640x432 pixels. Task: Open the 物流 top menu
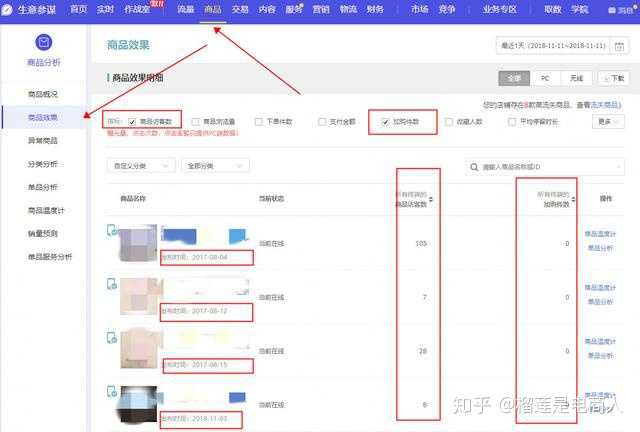click(348, 9)
